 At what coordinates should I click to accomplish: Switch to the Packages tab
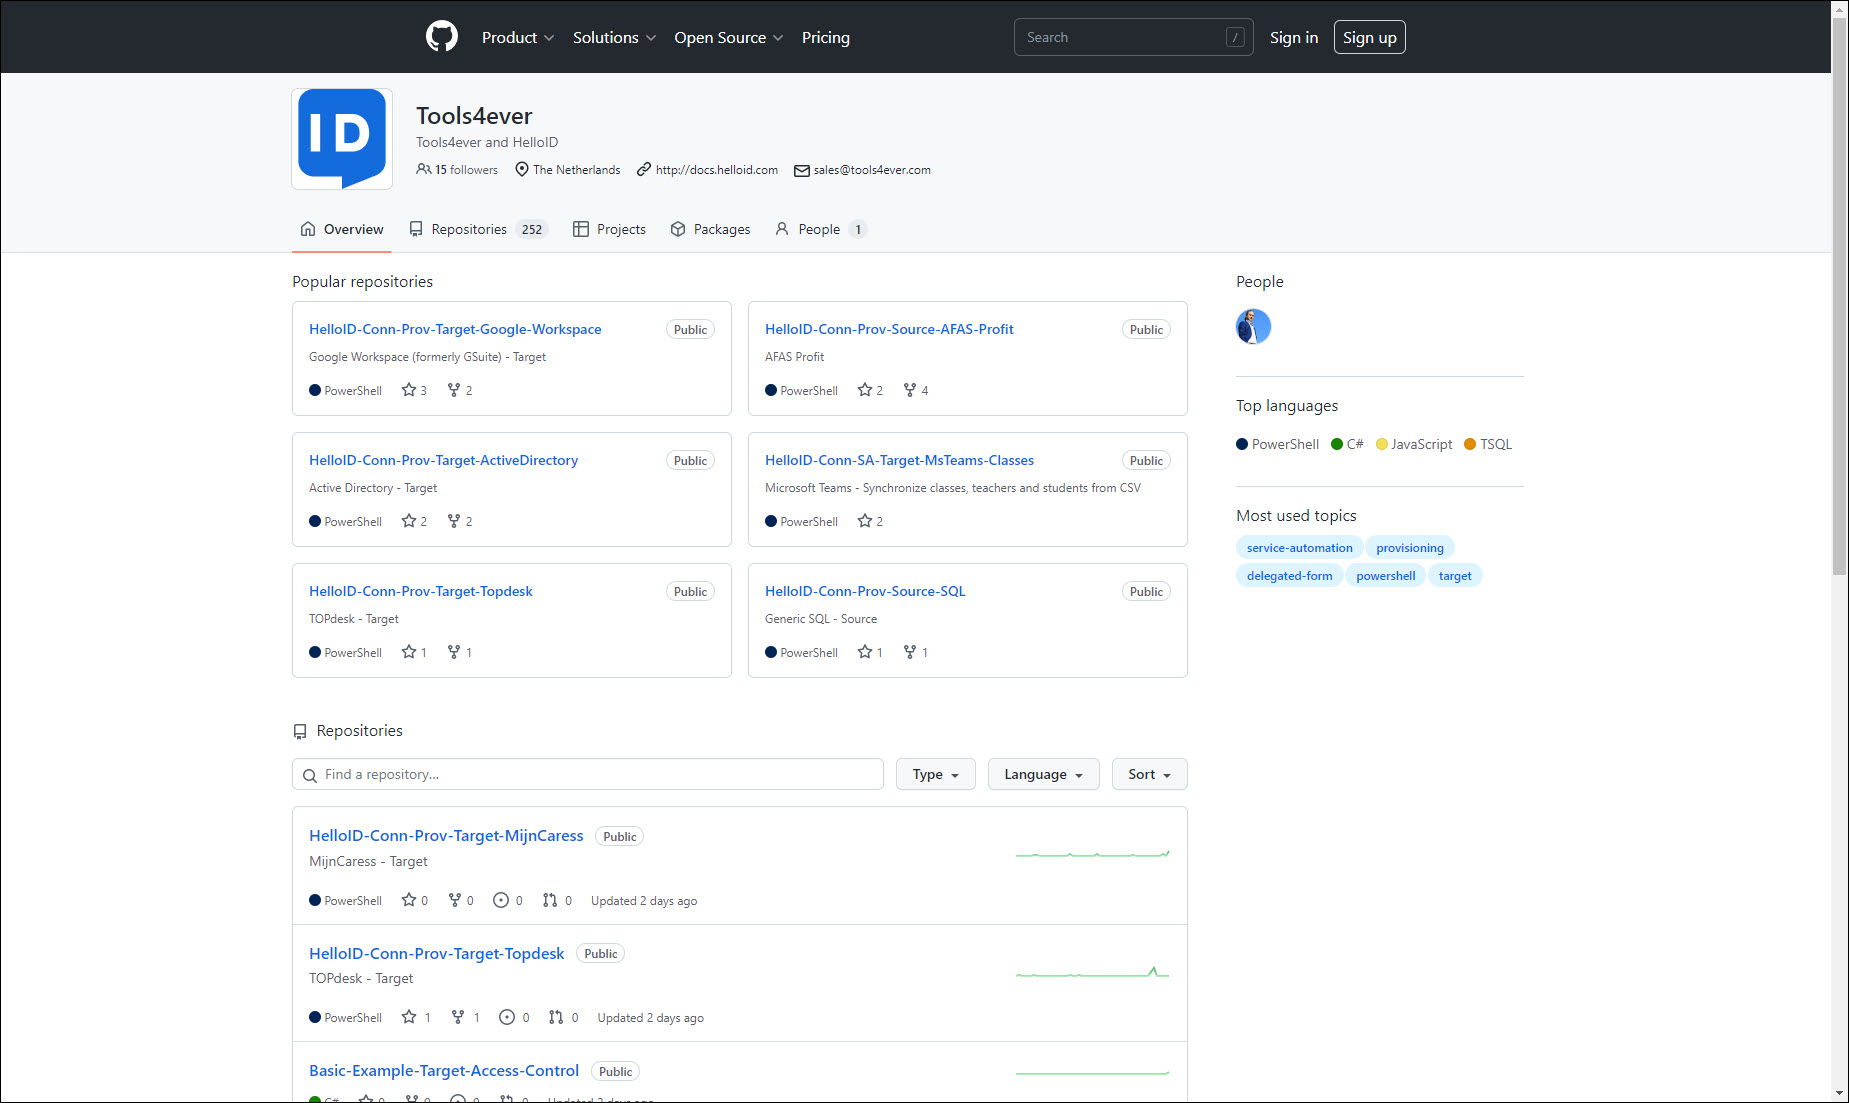[710, 229]
